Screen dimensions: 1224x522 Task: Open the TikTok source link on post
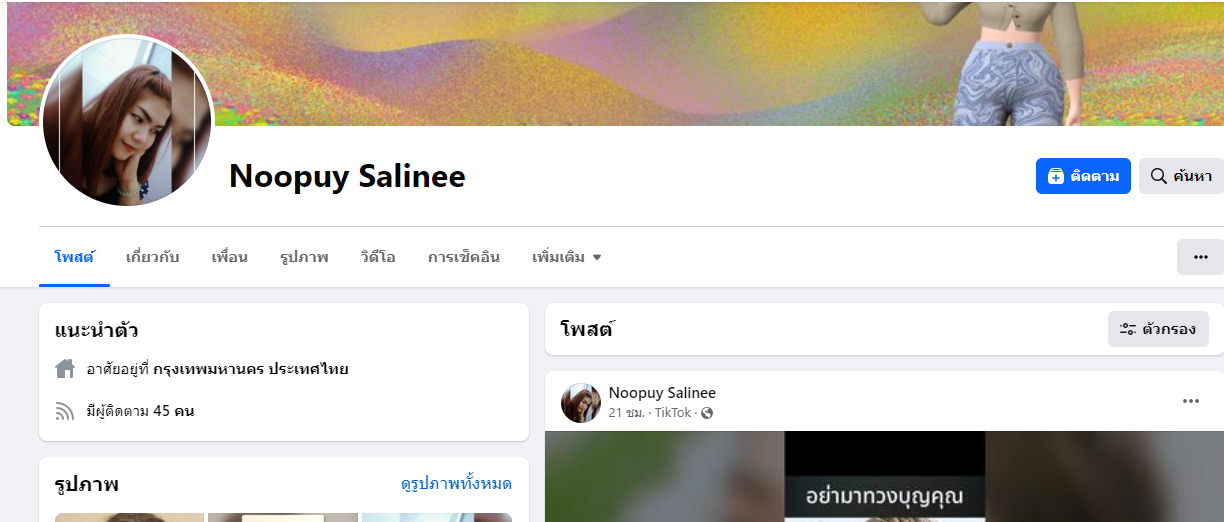tap(673, 413)
